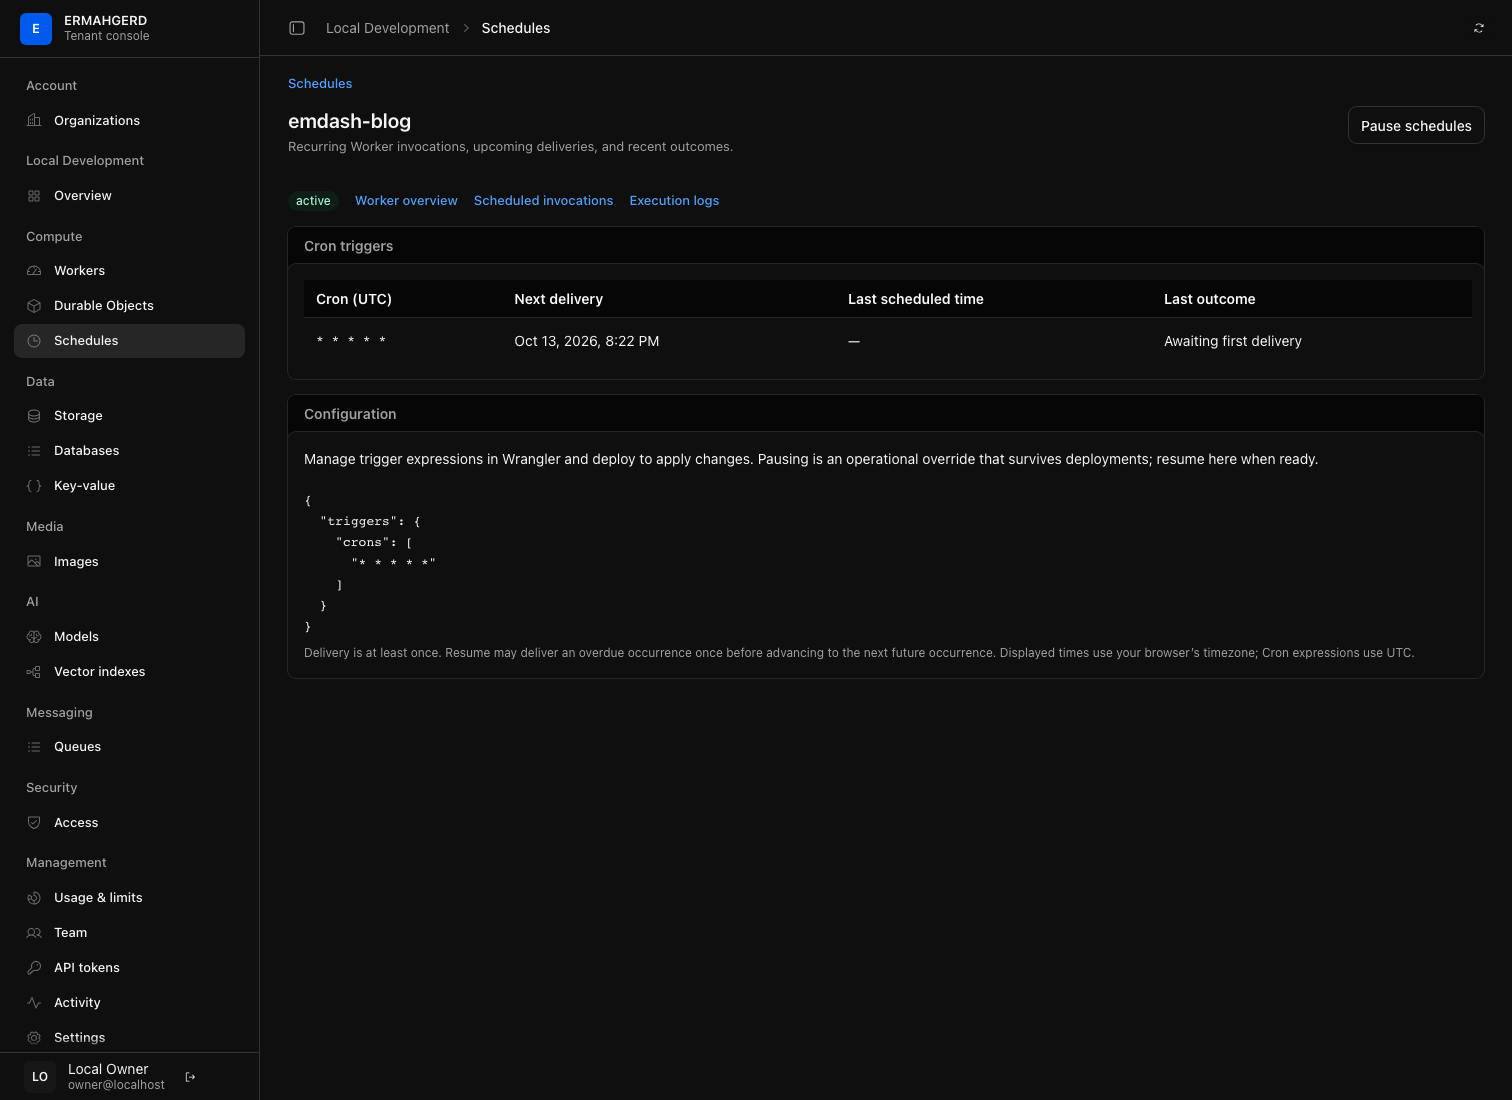Image resolution: width=1512 pixels, height=1100 pixels.
Task: Open the Worker overview link
Action: pyautogui.click(x=406, y=201)
